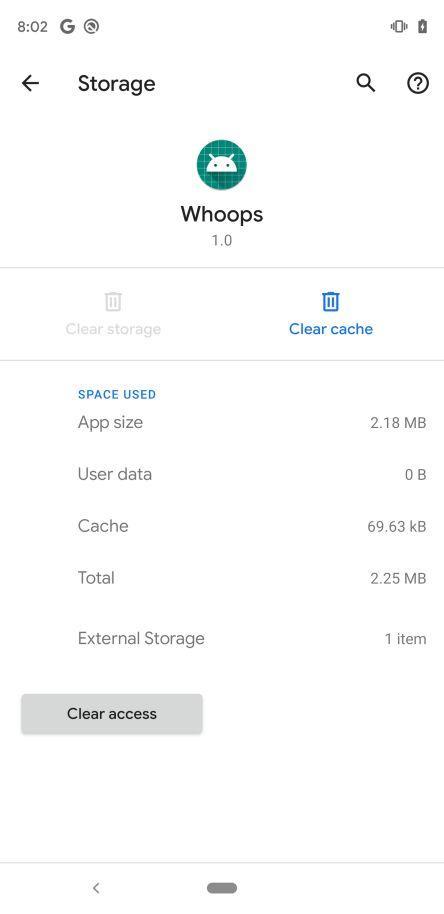Image resolution: width=444 pixels, height=914 pixels.
Task: Tap the Clear cache text label
Action: coord(331,329)
